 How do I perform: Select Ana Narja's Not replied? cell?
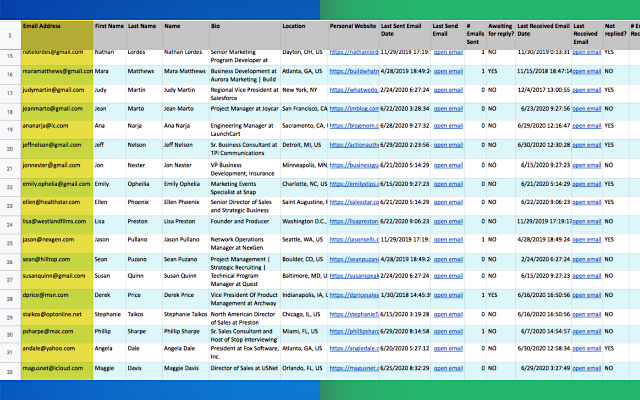[x=610, y=127]
